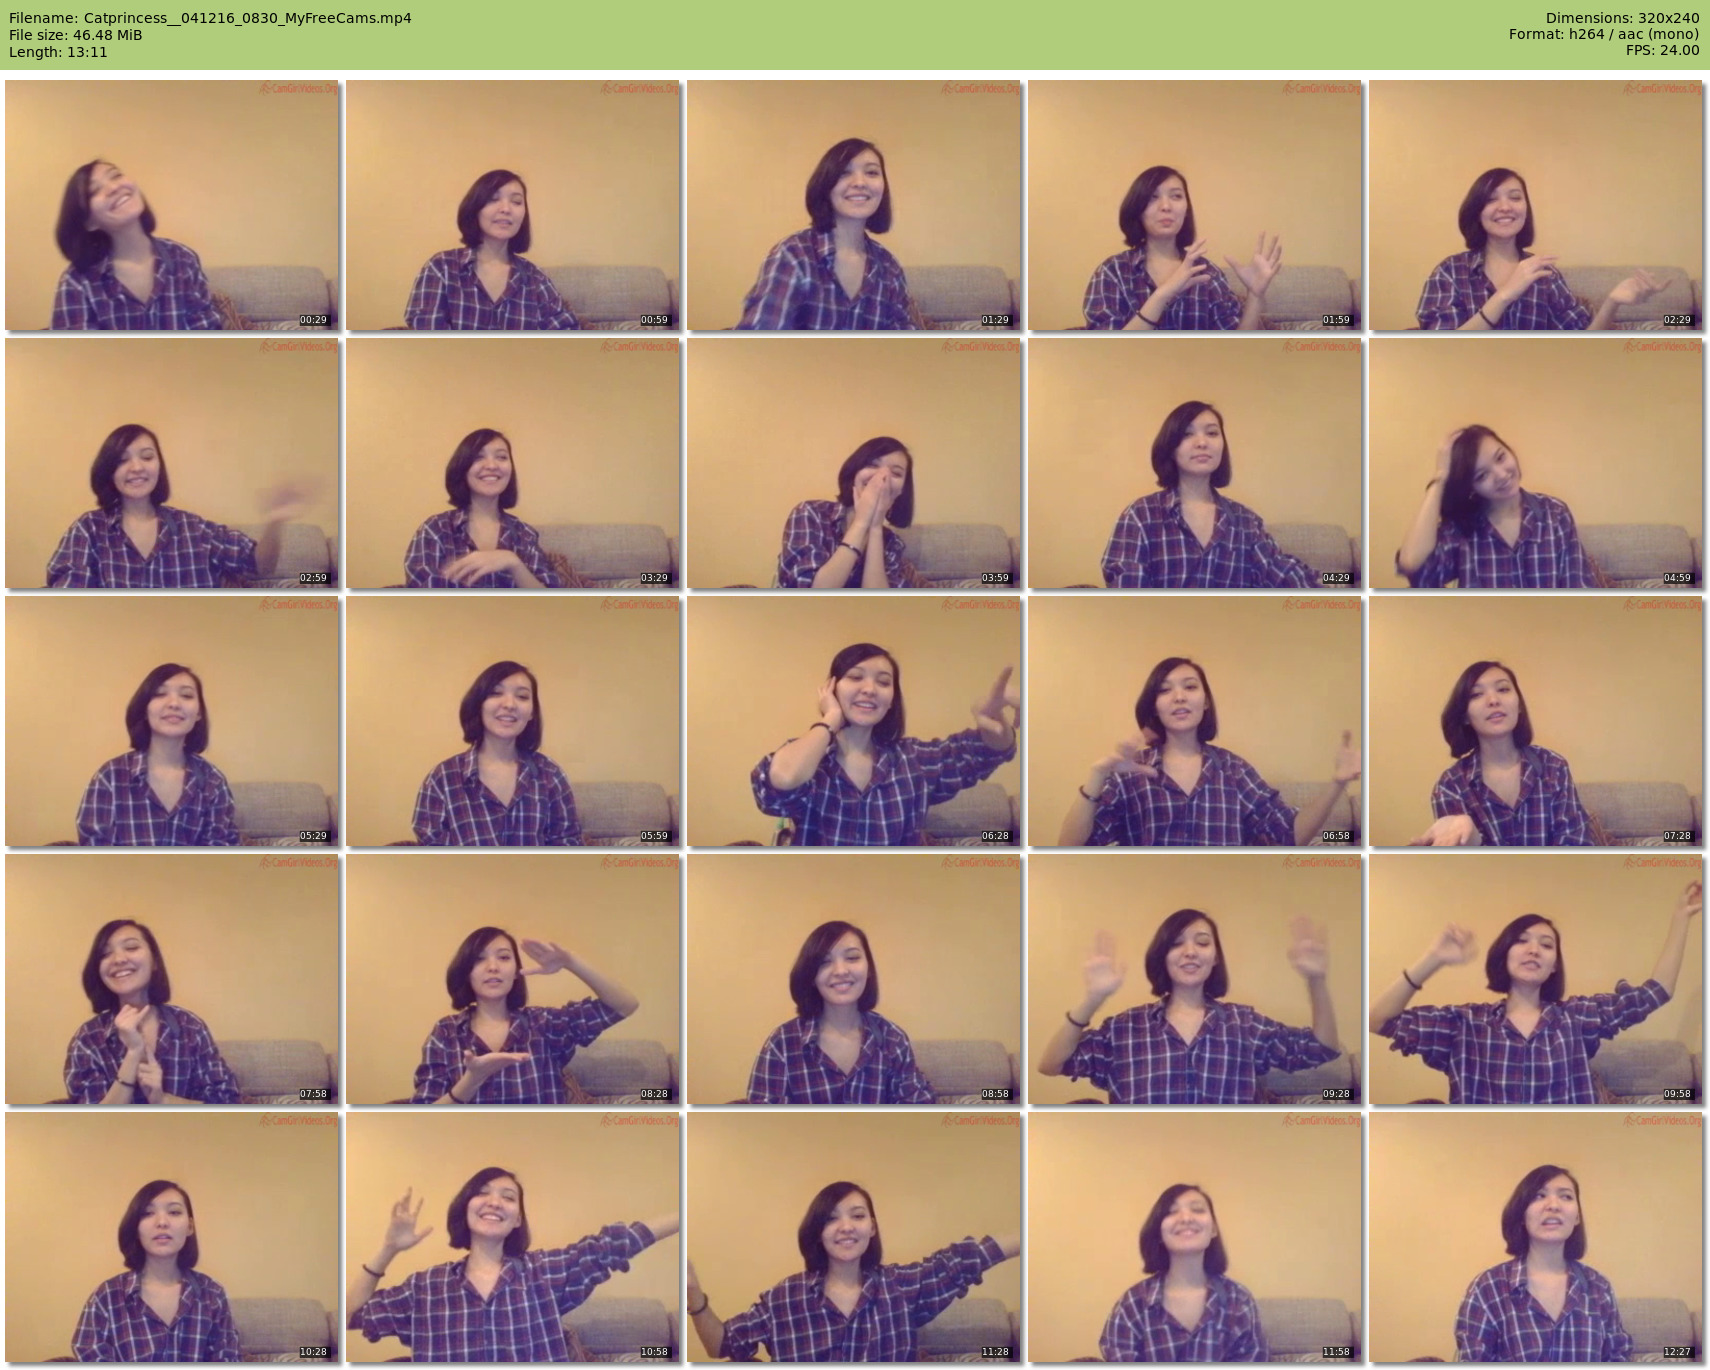
Task: Click the 04:59 thumbnail
Action: pyautogui.click(x=1536, y=463)
